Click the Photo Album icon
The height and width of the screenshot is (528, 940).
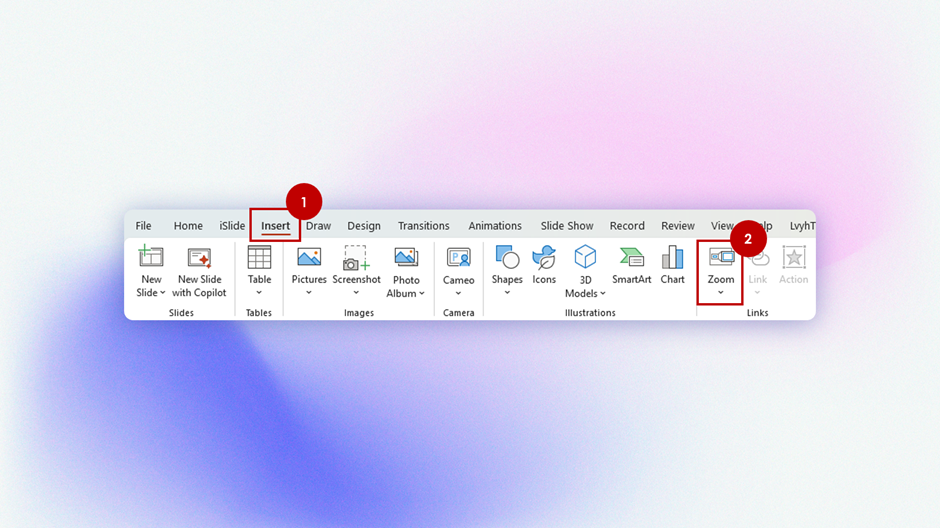pos(406,257)
